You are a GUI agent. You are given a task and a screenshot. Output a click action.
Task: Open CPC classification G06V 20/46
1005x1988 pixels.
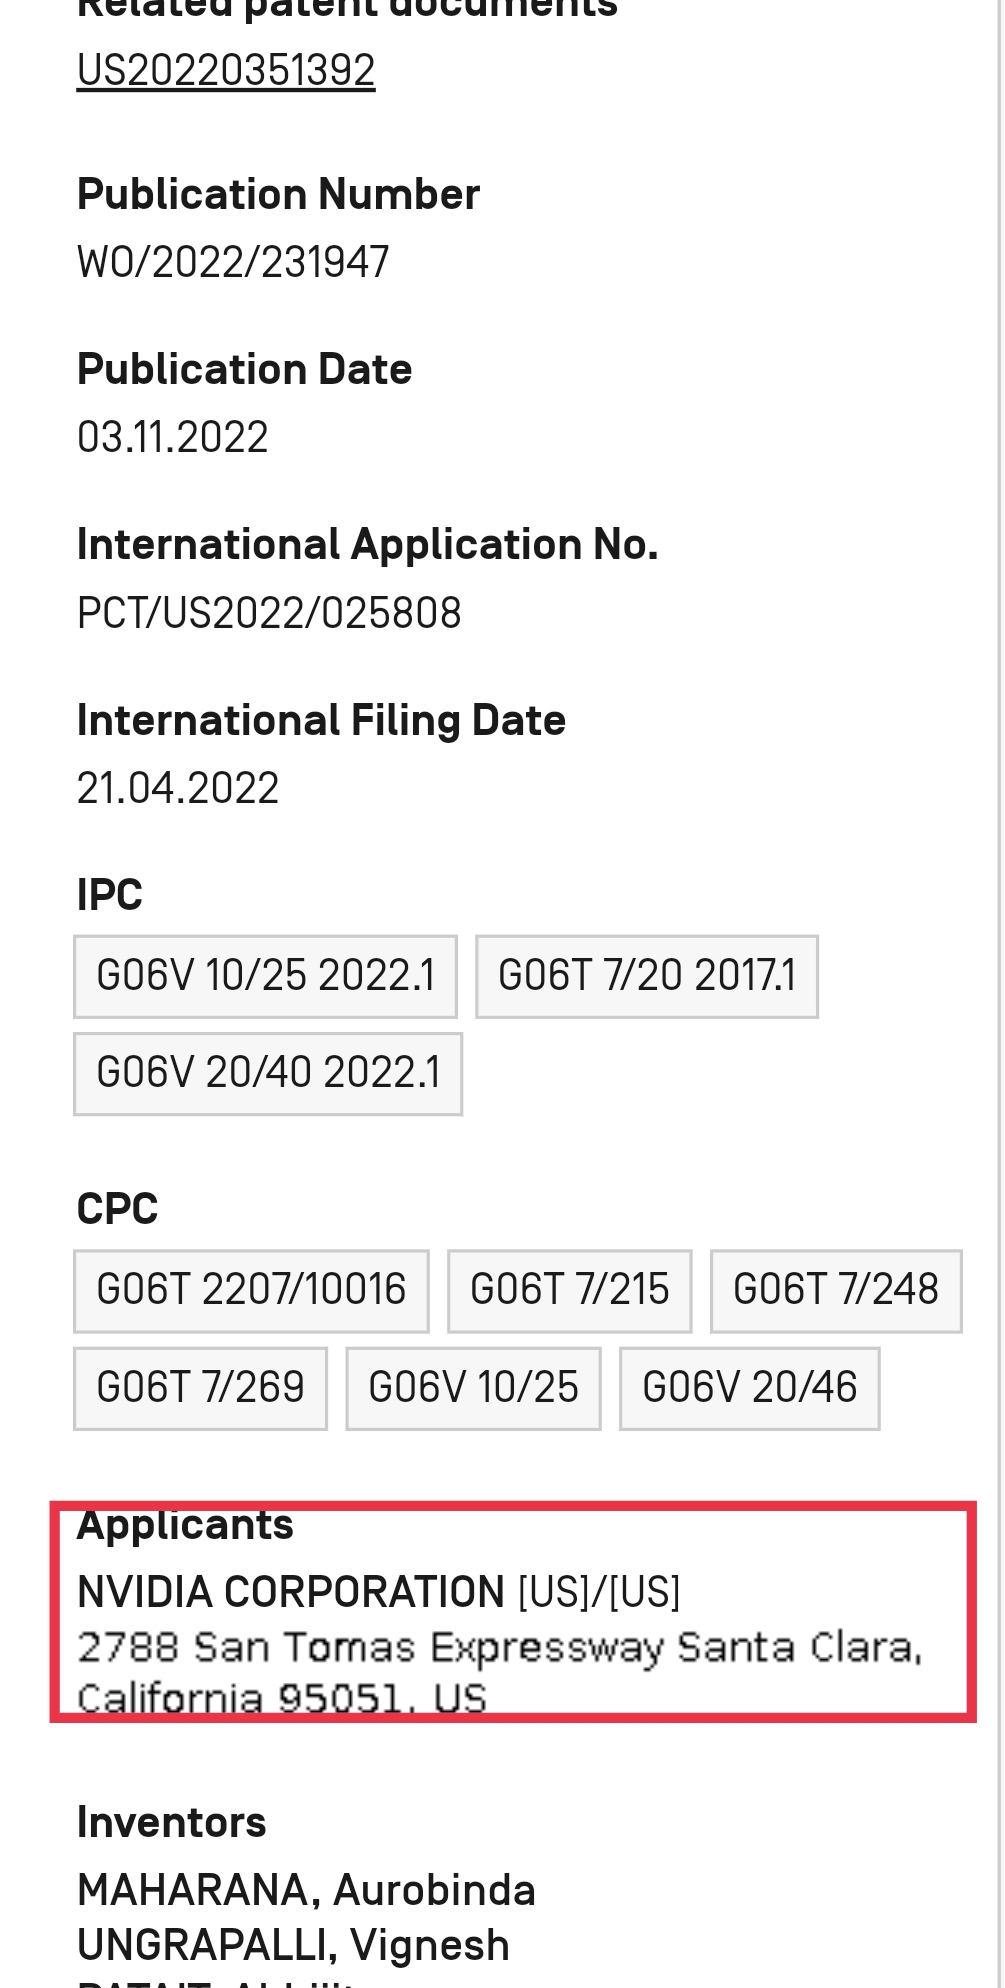(749, 1388)
